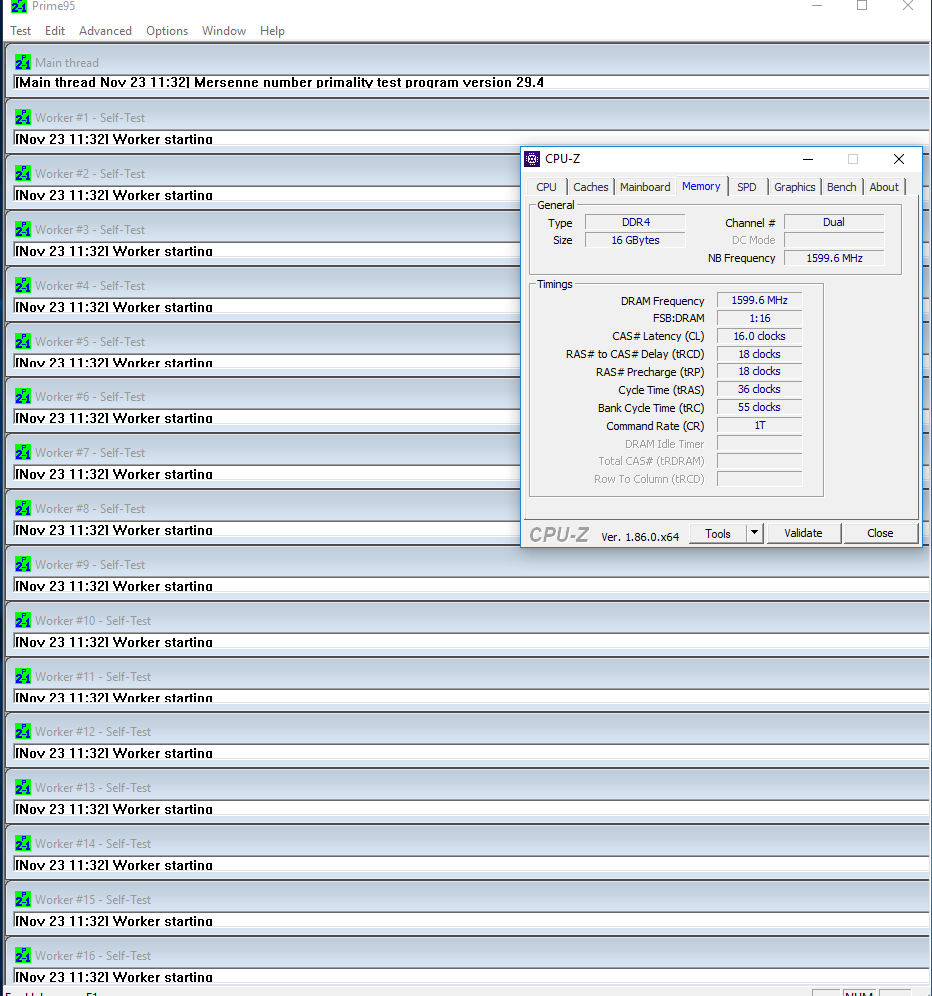Open the Advanced menu in Prime95
The image size is (932, 996).
tap(105, 30)
